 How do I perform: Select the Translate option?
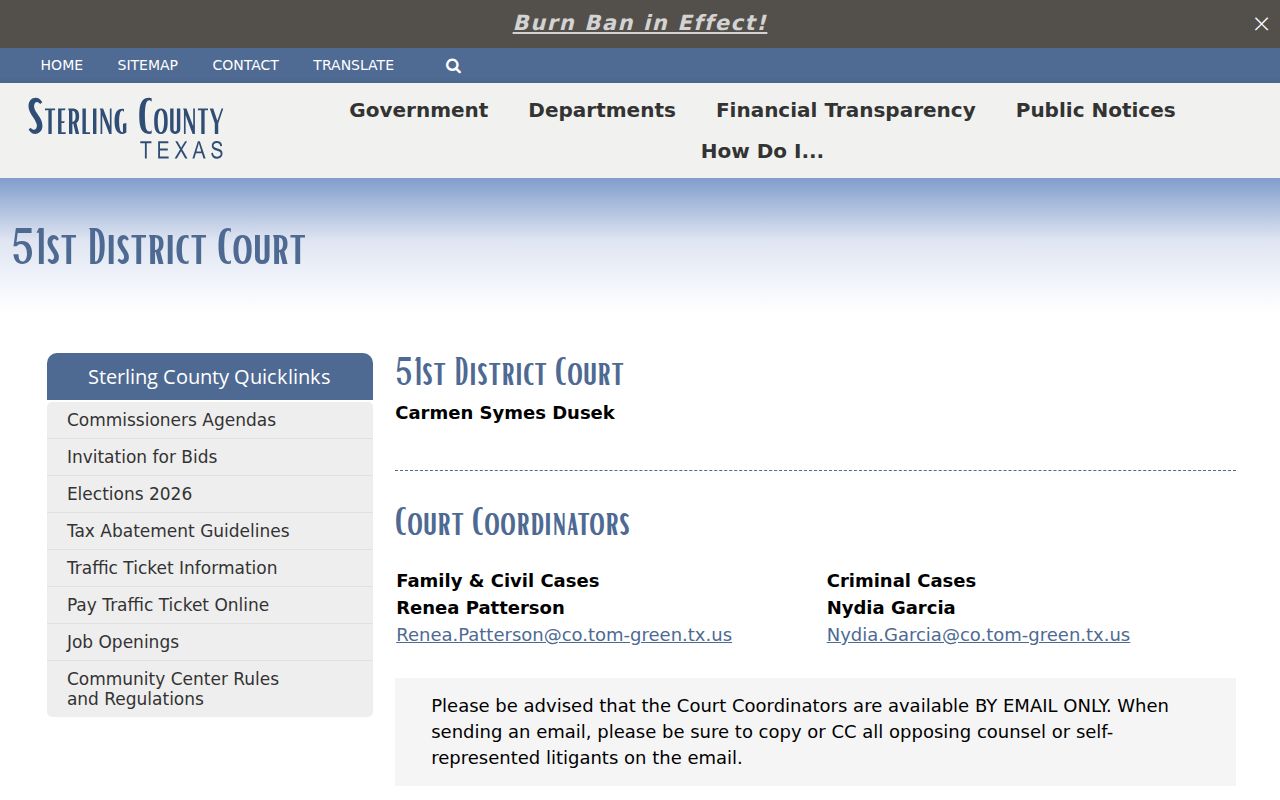coord(354,65)
